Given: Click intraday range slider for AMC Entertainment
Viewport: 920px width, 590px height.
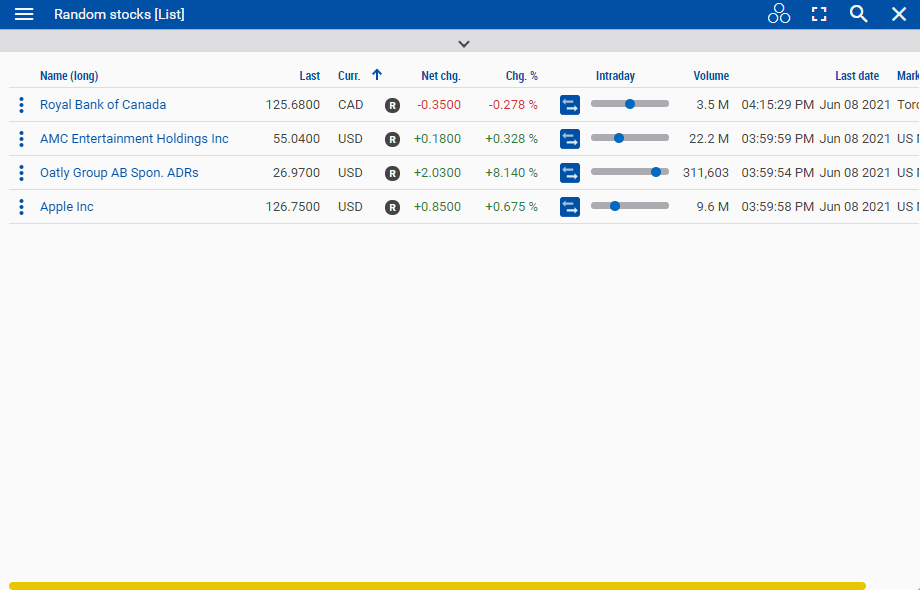Looking at the screenshot, I should [630, 138].
